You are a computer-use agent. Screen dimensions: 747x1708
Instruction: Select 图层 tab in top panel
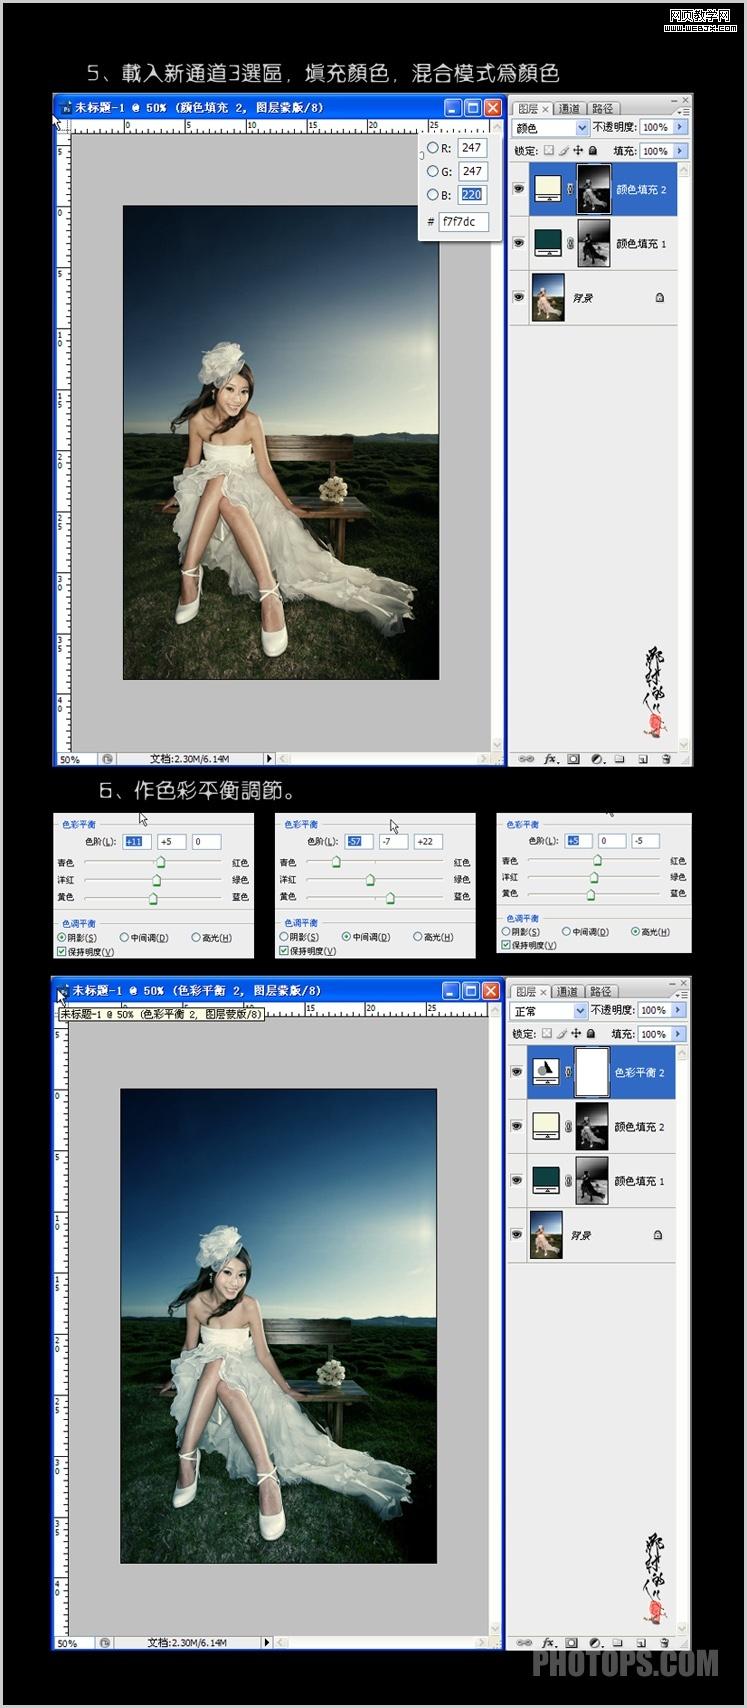click(531, 109)
